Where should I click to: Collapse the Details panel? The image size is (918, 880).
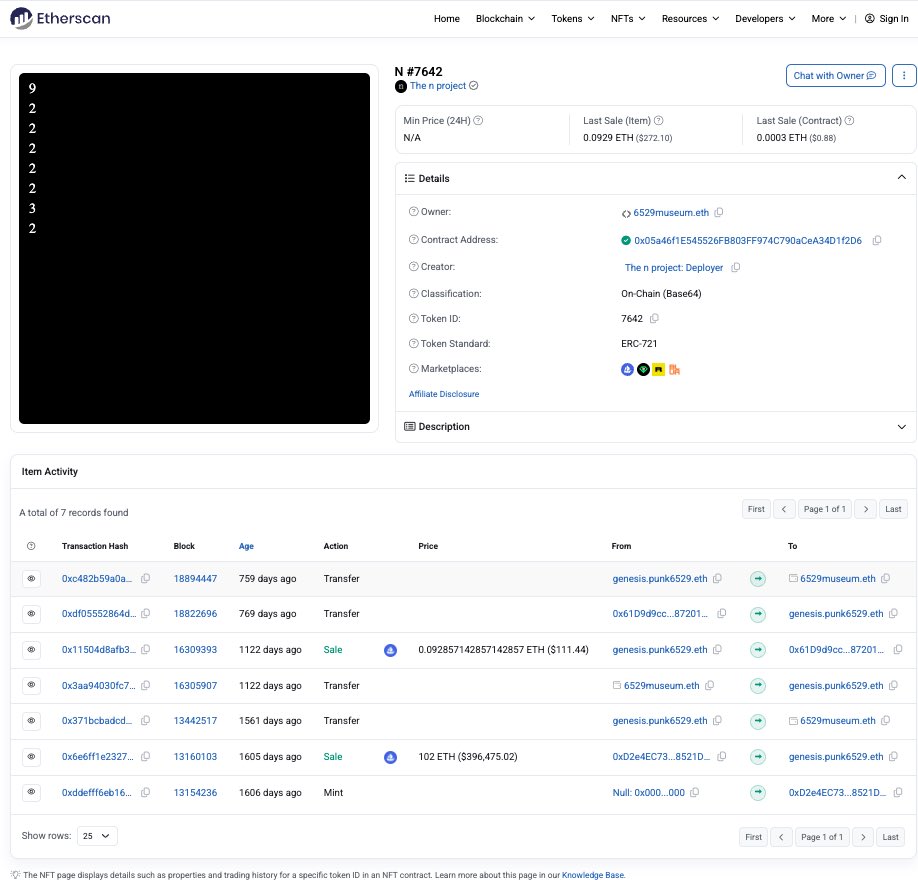point(901,177)
